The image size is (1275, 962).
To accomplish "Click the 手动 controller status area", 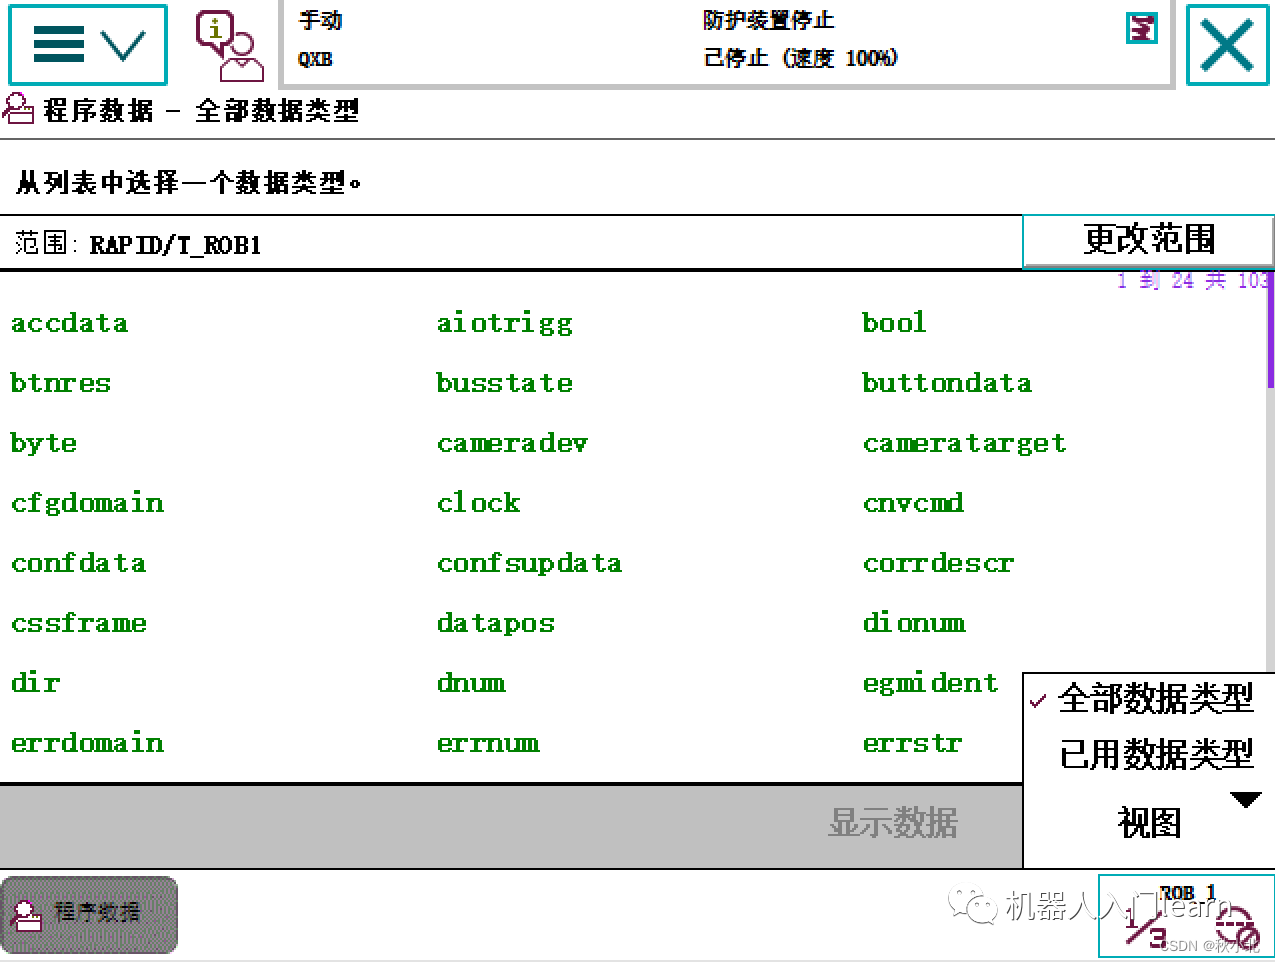I will click(320, 20).
